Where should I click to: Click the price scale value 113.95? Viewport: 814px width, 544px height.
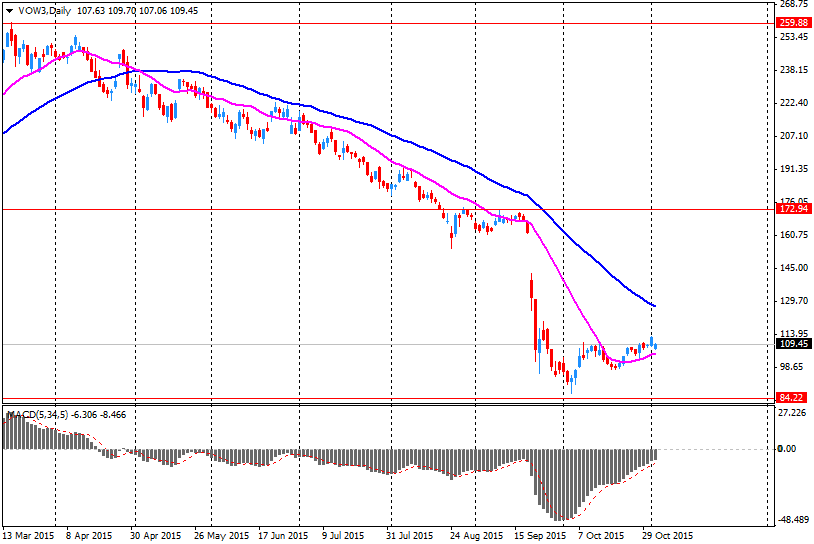point(794,334)
